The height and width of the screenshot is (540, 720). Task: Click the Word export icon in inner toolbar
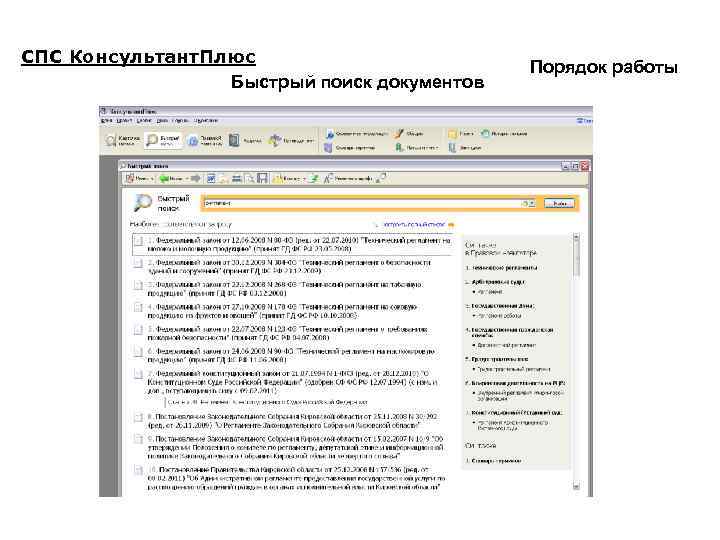point(211,178)
